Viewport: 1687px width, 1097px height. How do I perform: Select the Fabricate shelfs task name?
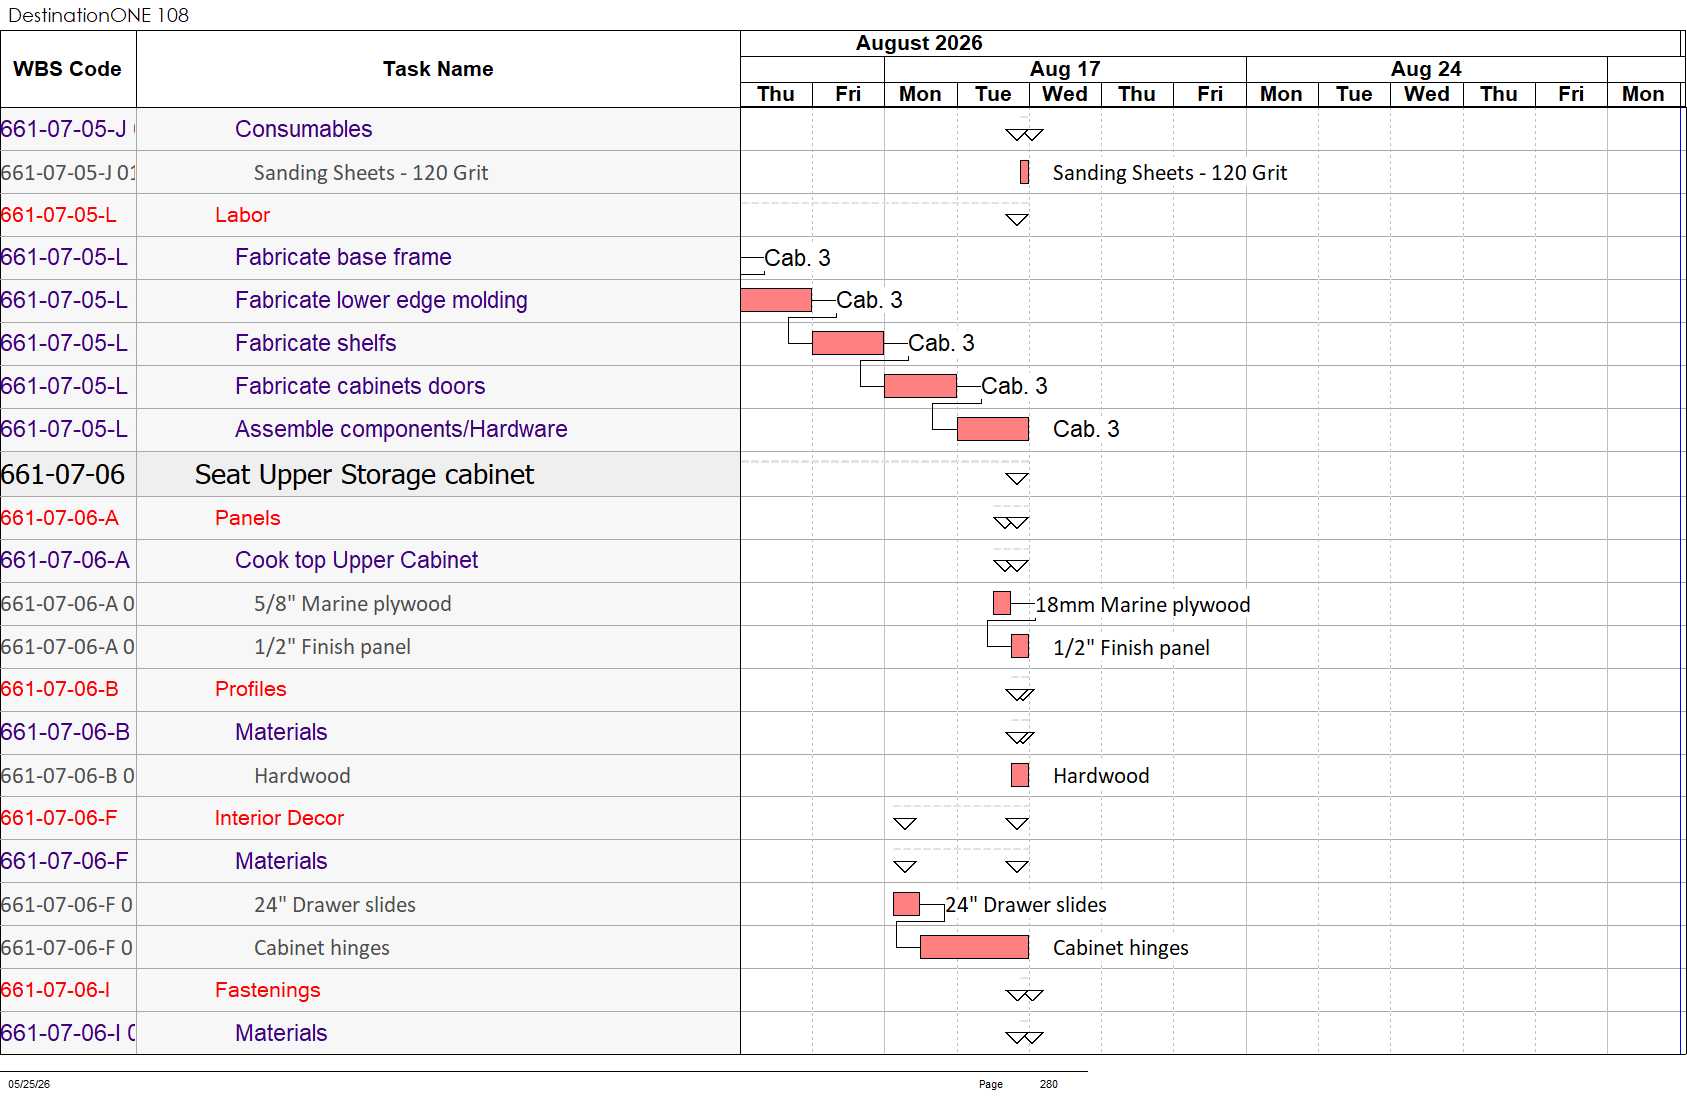315,343
